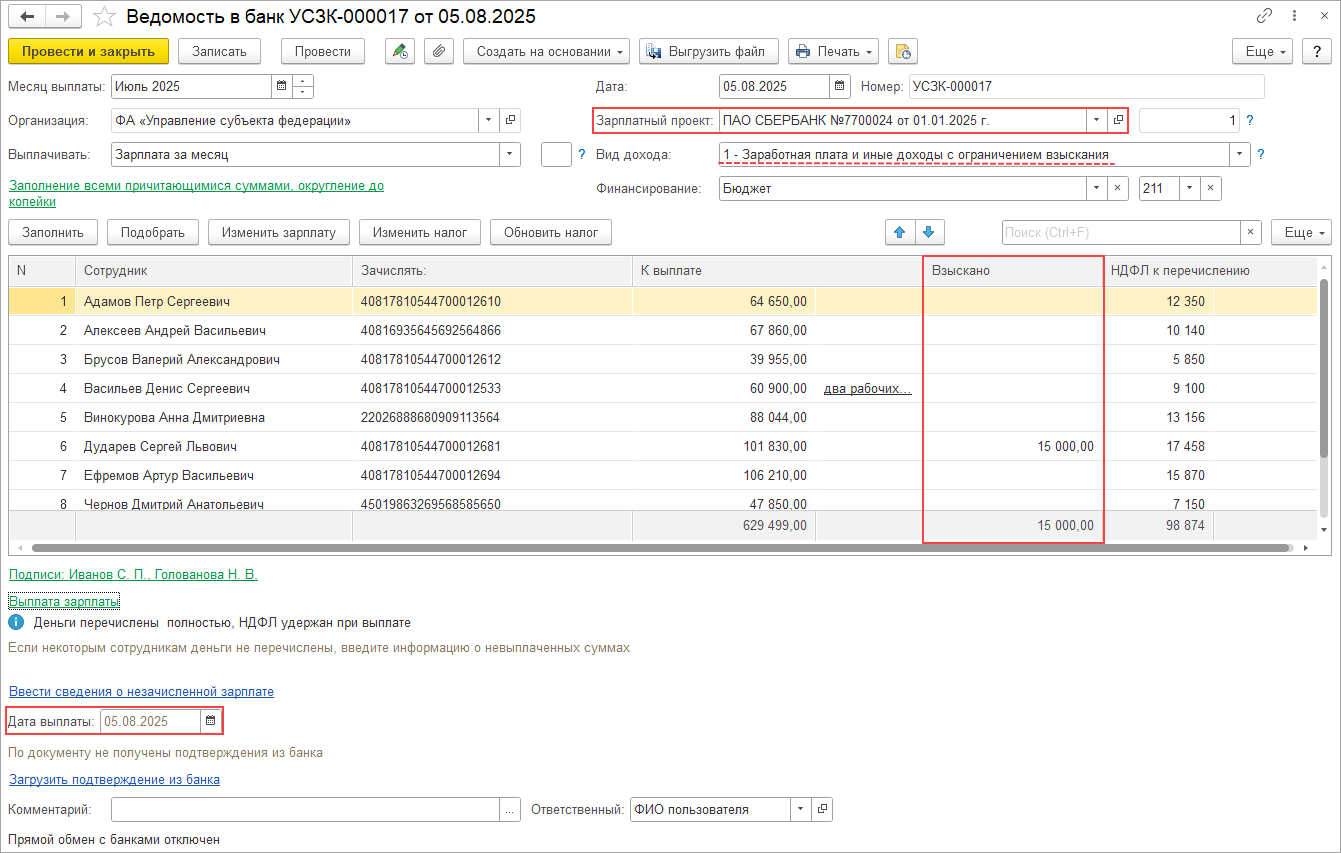Open calendar picker for Дата field
The width and height of the screenshot is (1341, 853).
click(x=840, y=86)
